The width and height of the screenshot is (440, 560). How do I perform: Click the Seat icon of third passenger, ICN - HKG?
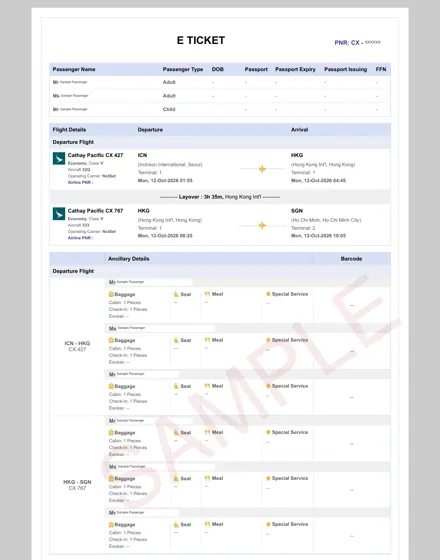(176, 386)
